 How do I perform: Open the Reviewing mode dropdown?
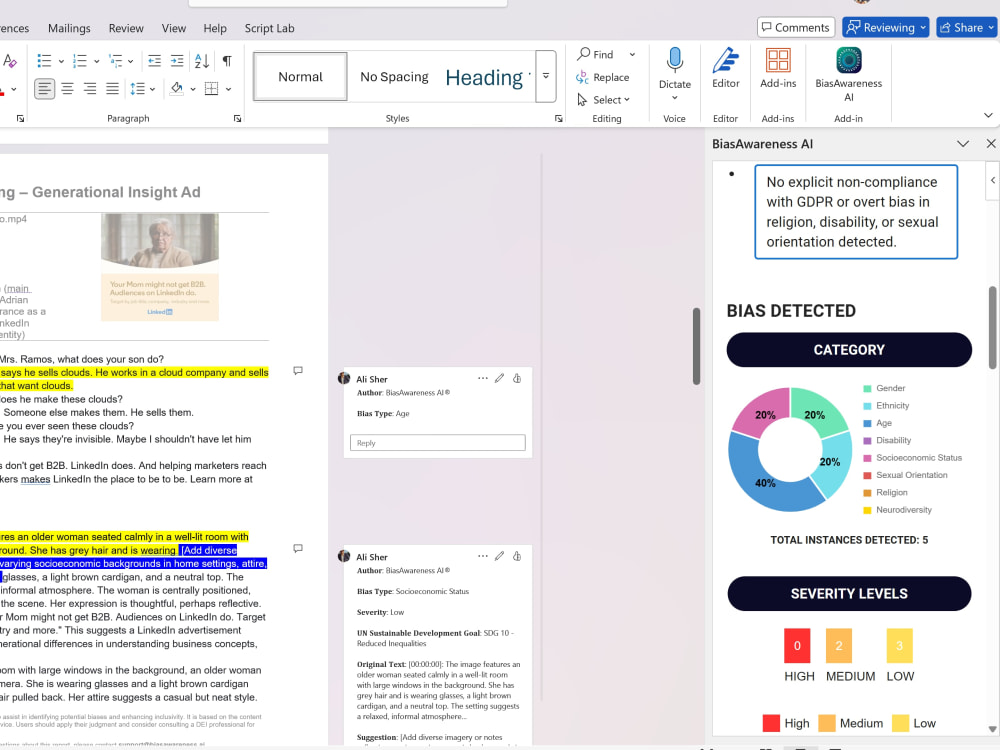[x=885, y=27]
